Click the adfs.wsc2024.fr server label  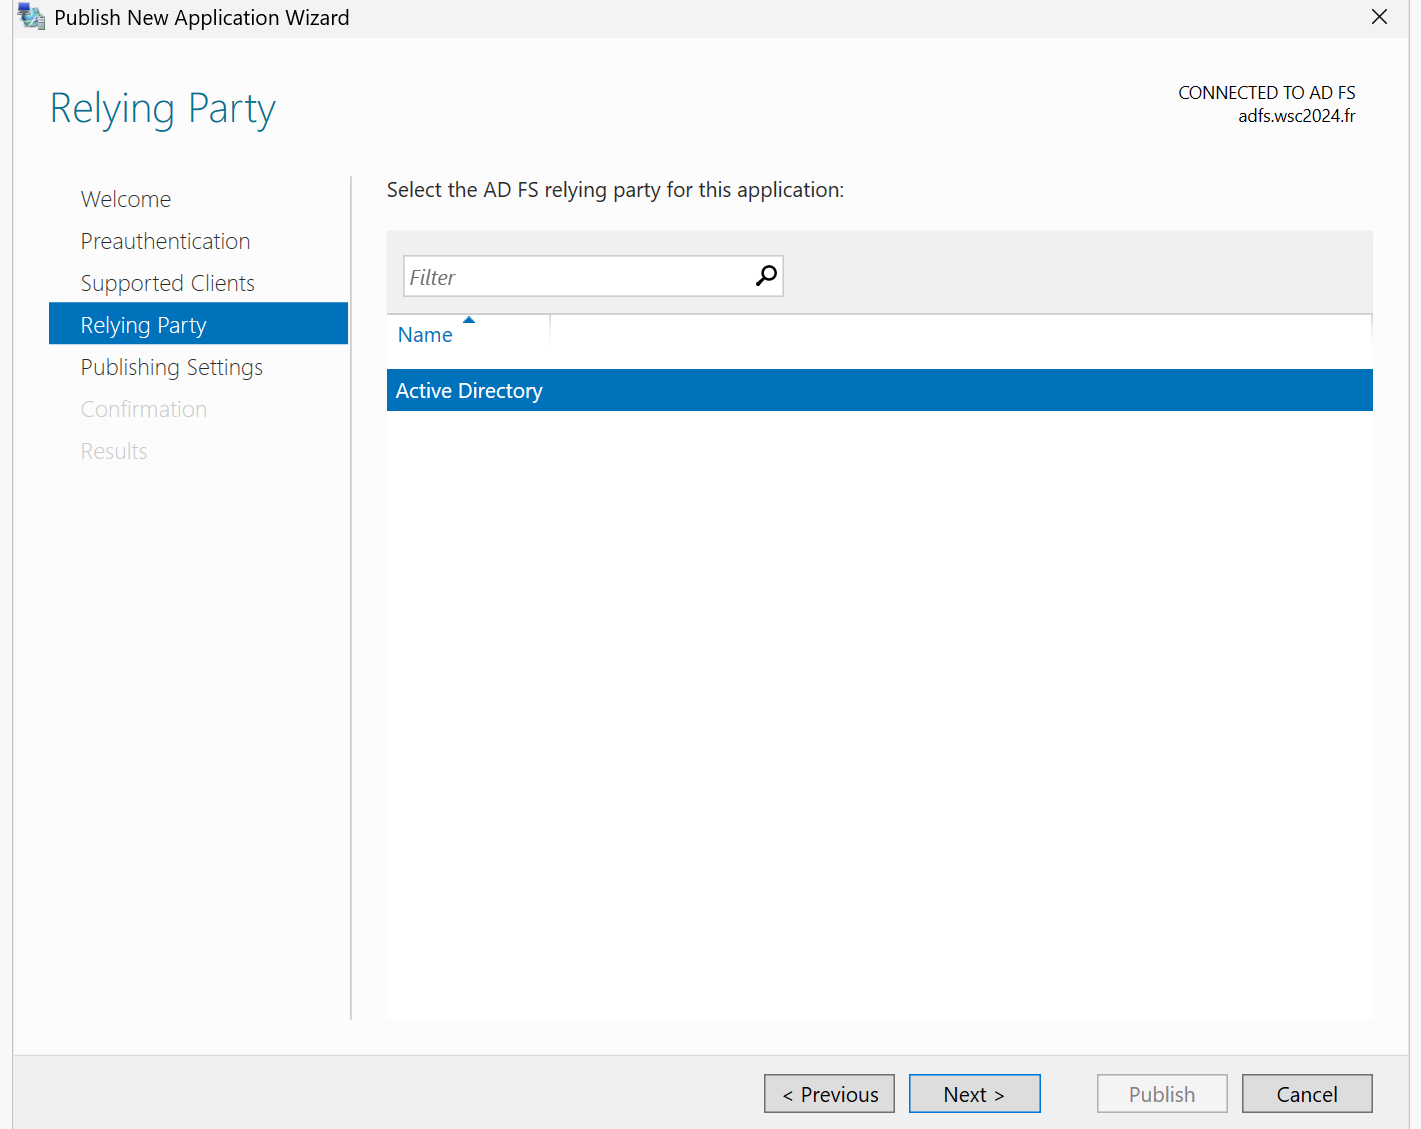1296,116
